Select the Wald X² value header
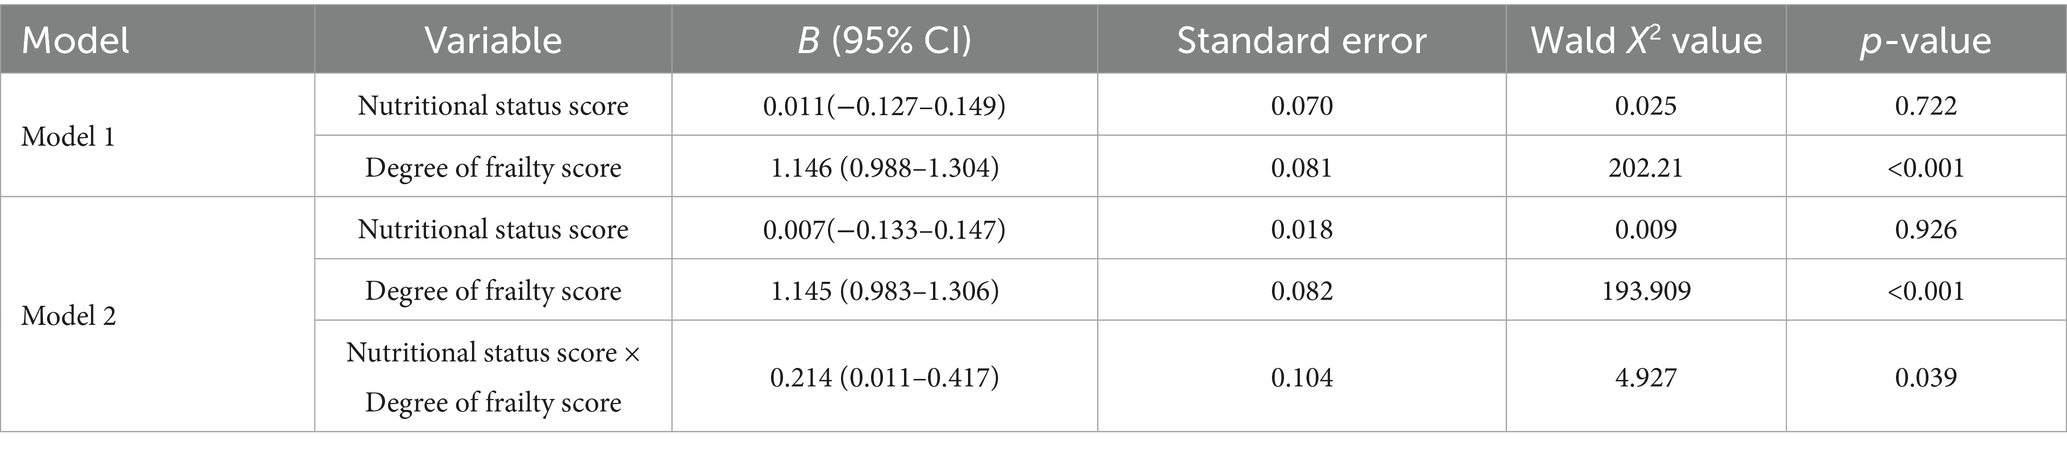2067x450 pixels. 1645,41
